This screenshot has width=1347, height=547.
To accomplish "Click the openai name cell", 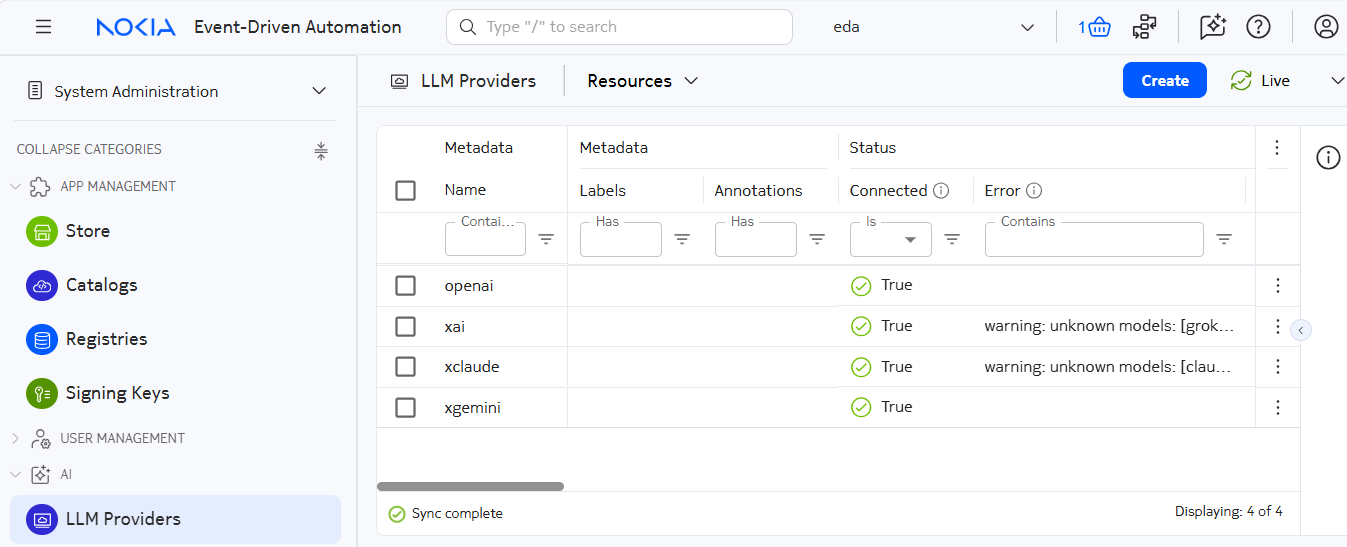I will click(x=469, y=286).
